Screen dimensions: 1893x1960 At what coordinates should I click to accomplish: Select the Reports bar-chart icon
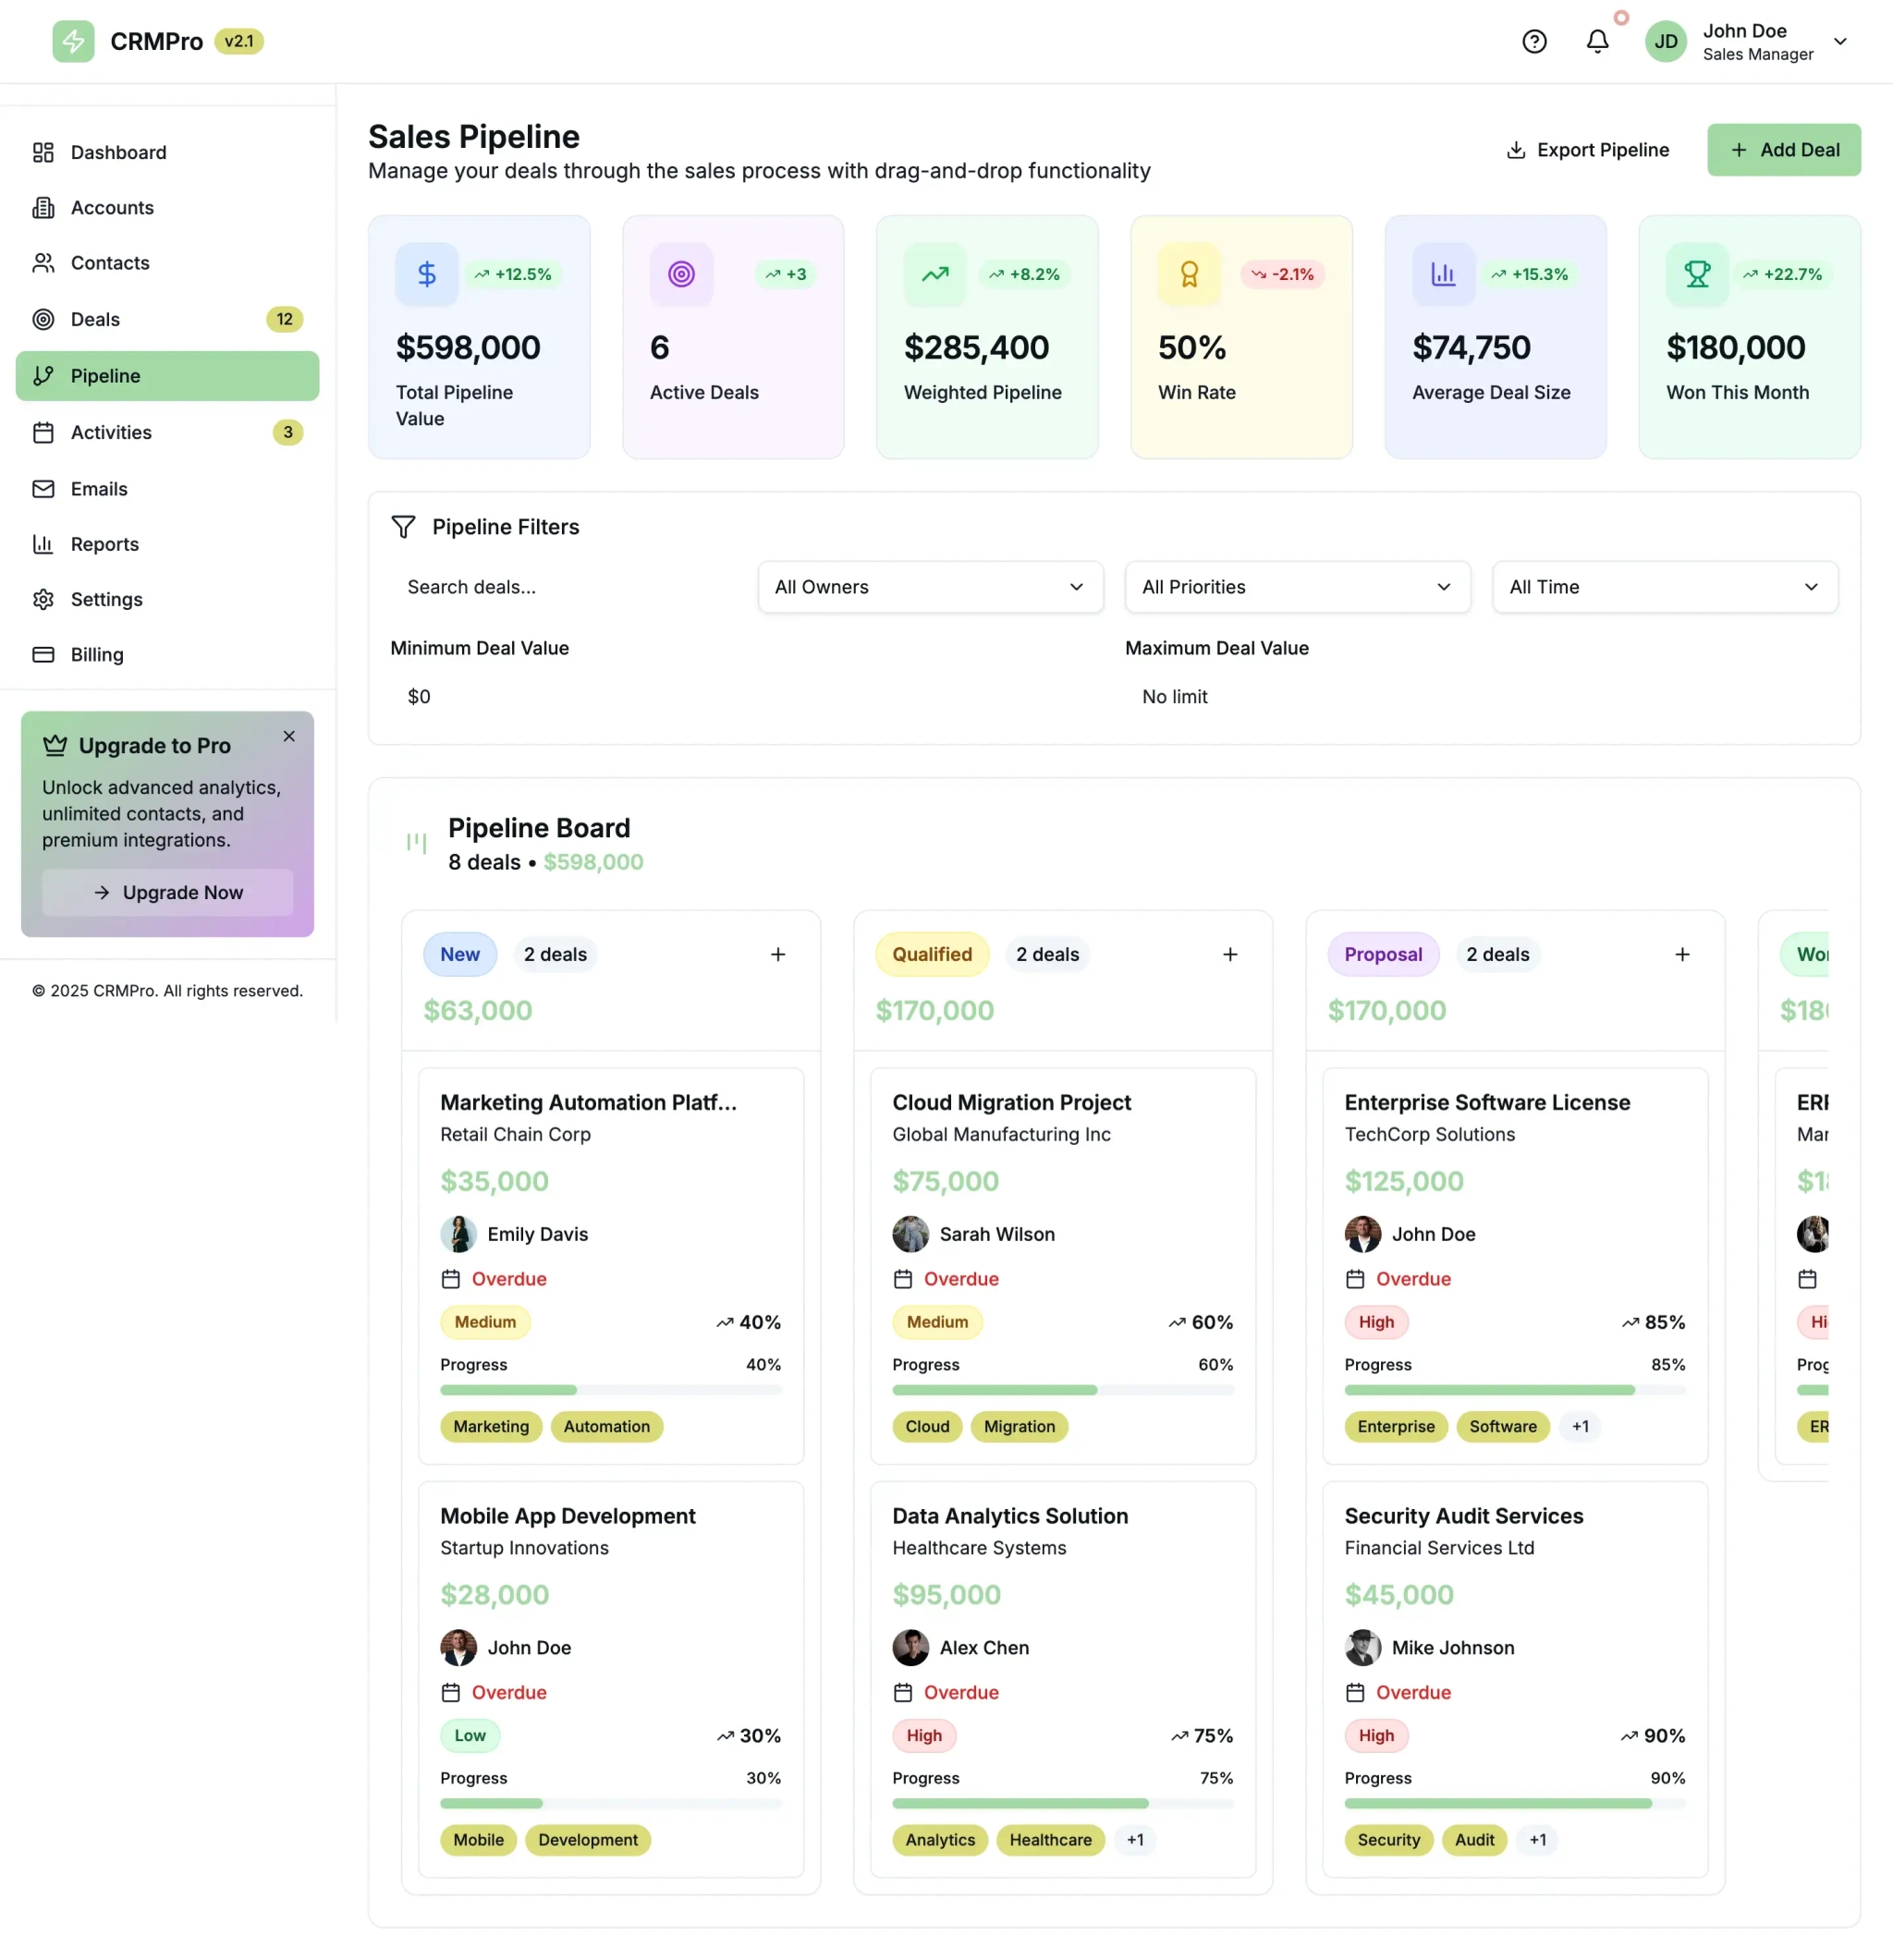click(43, 544)
